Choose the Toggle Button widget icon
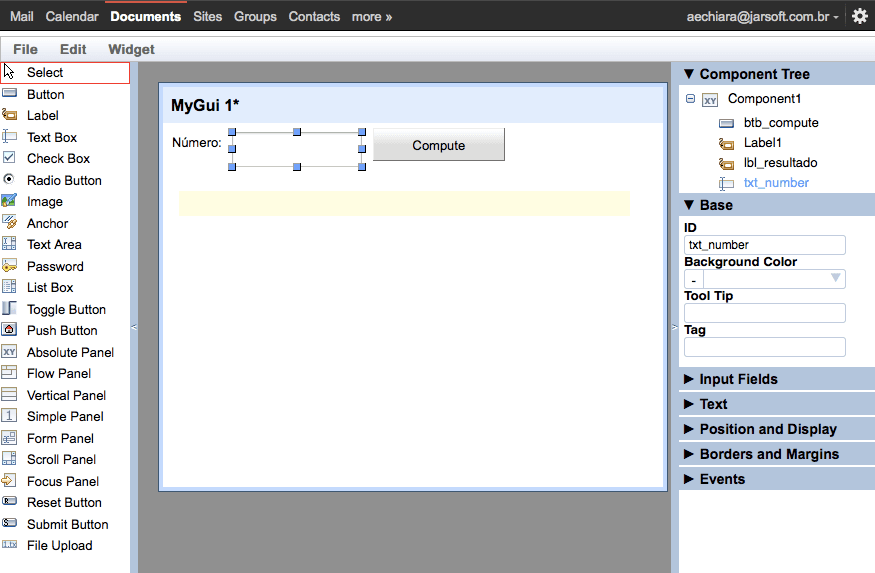Screen dimensions: 875x573 pyautogui.click(x=9, y=308)
